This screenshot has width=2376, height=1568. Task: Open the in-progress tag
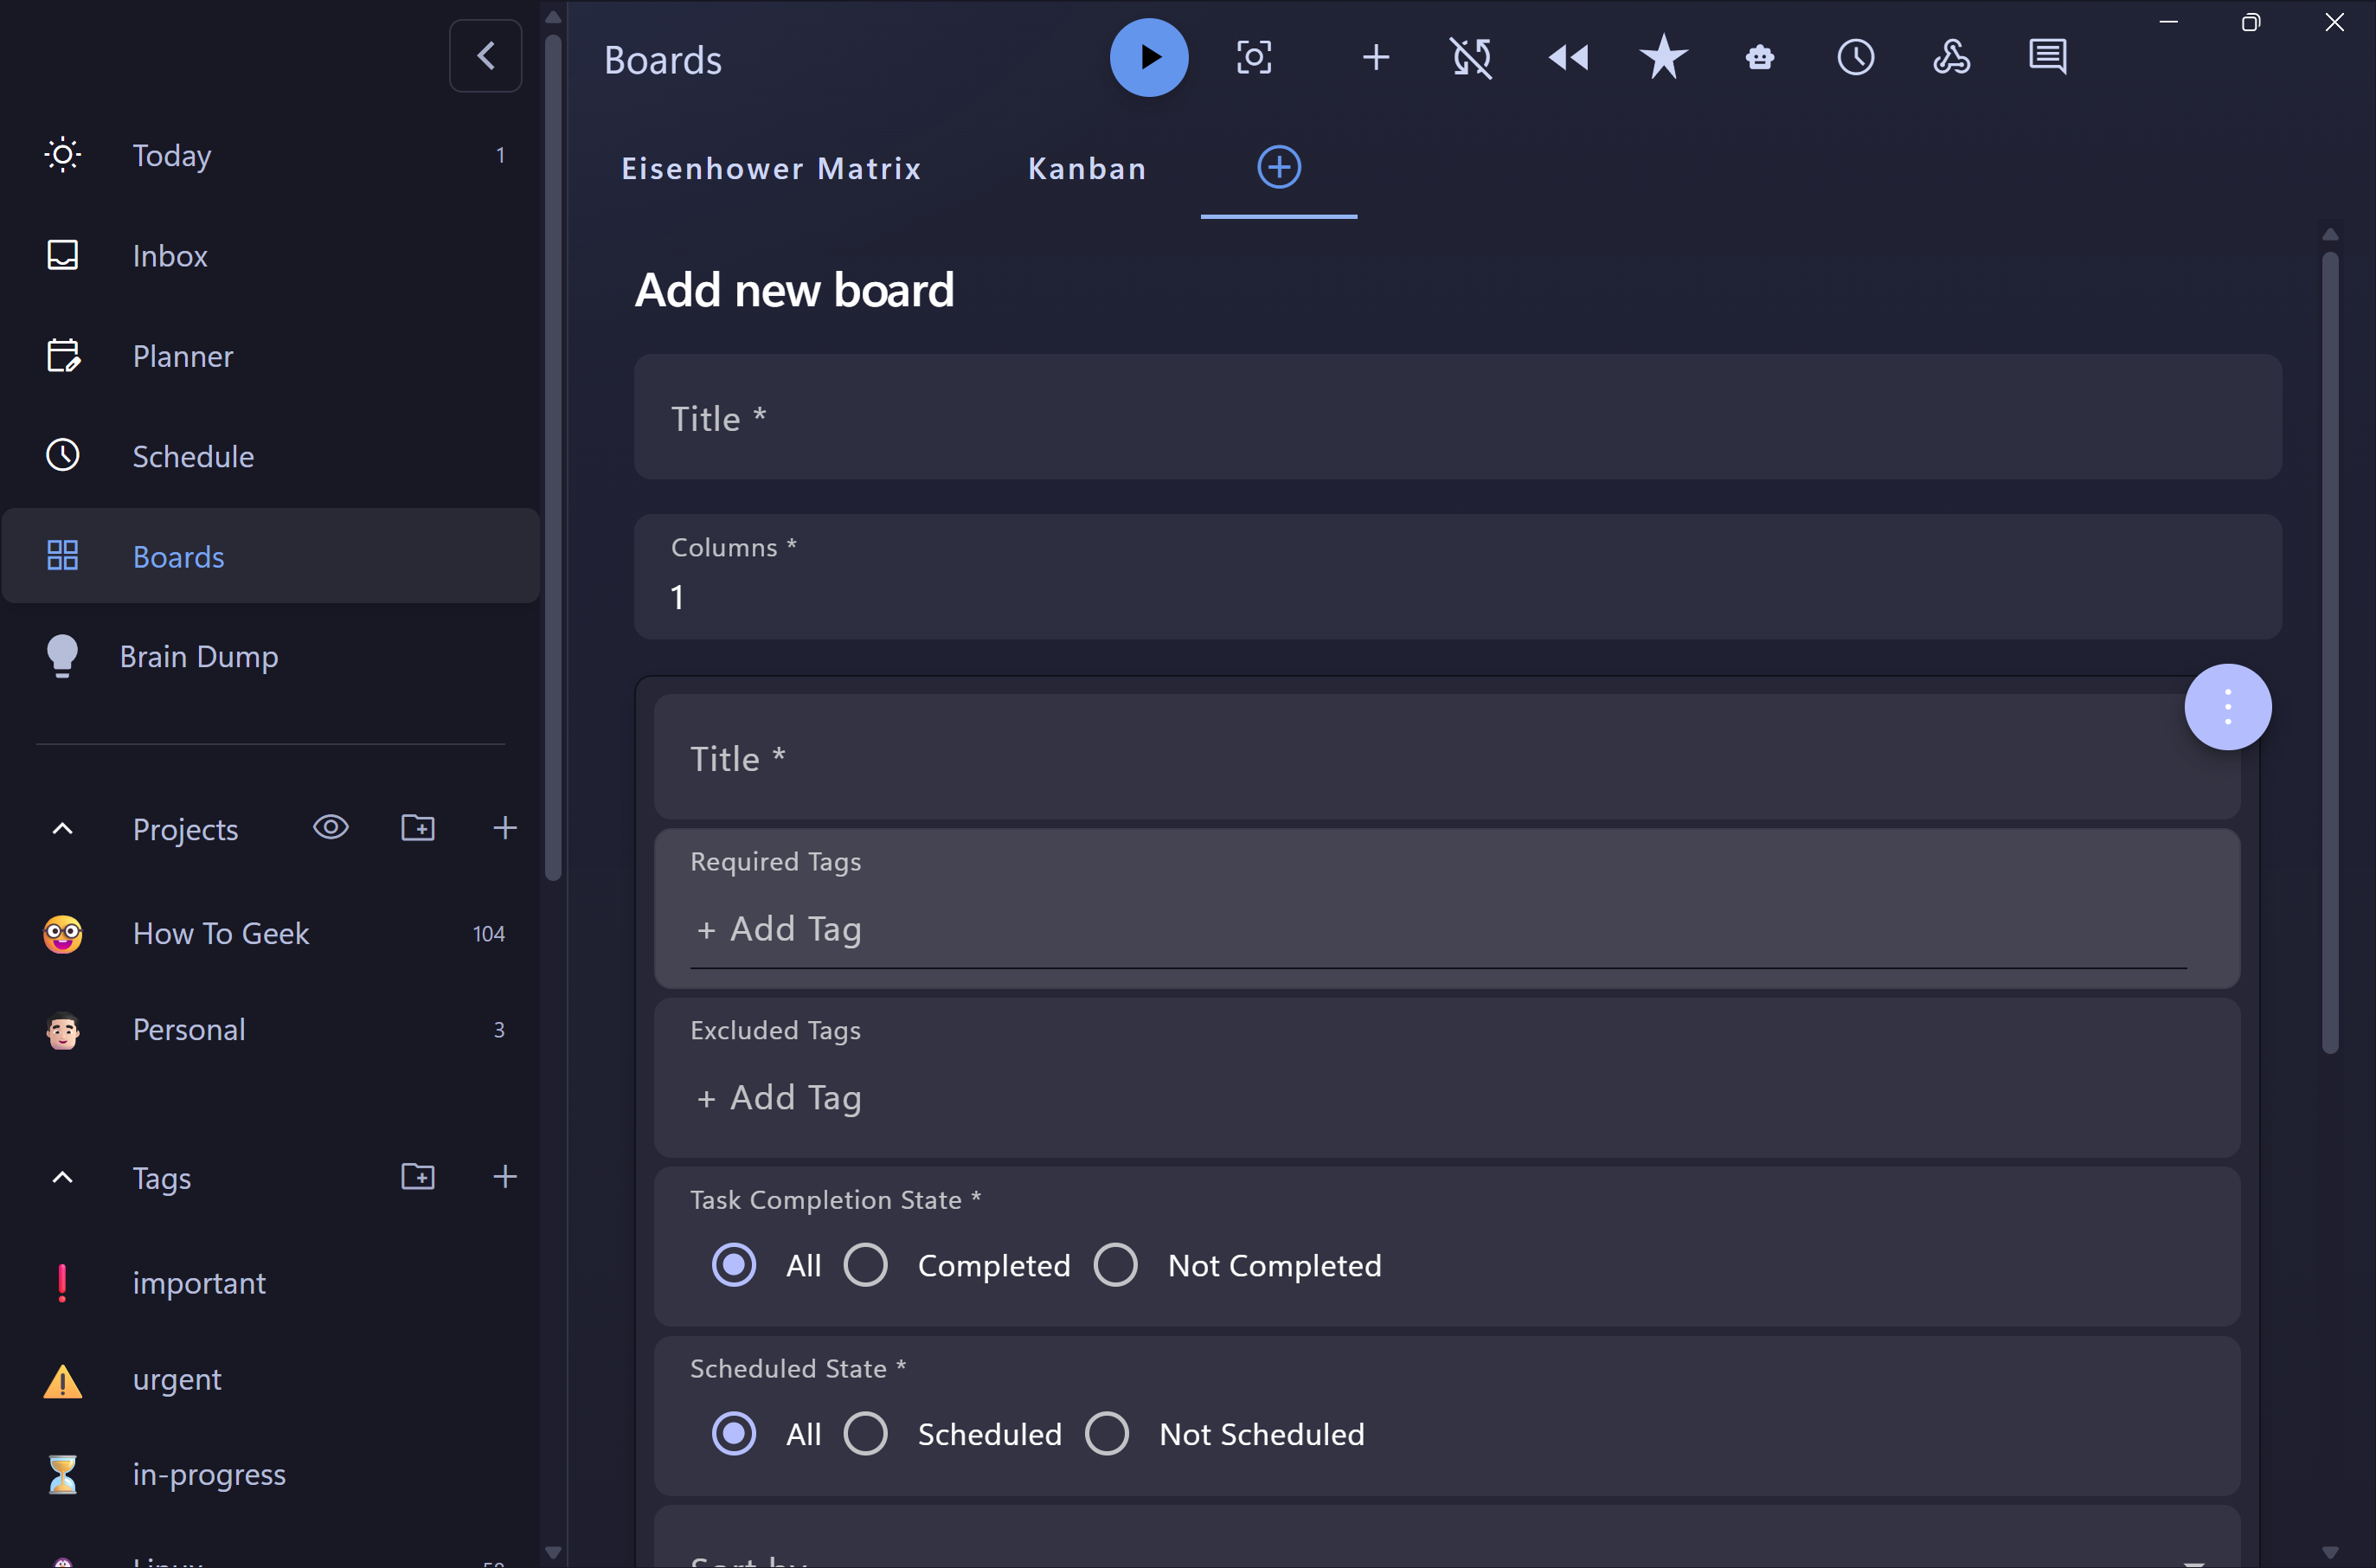point(271,1475)
